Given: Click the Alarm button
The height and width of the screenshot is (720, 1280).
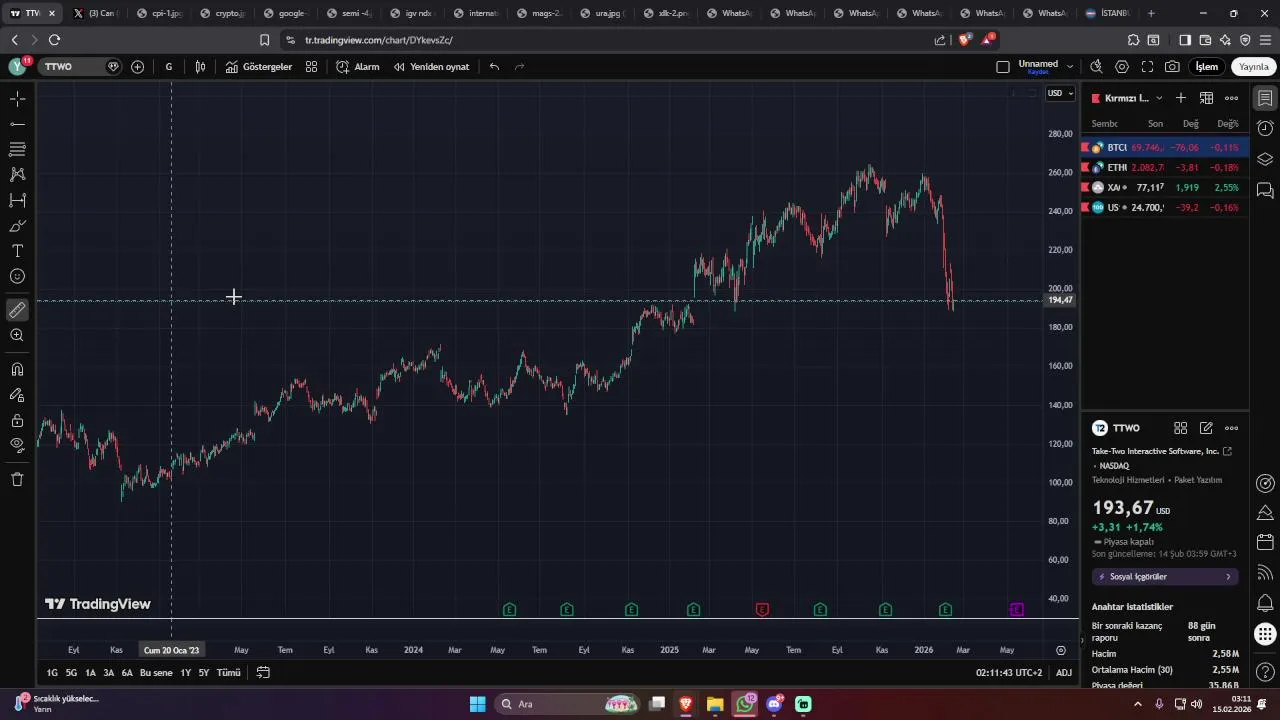Looking at the screenshot, I should tap(358, 67).
